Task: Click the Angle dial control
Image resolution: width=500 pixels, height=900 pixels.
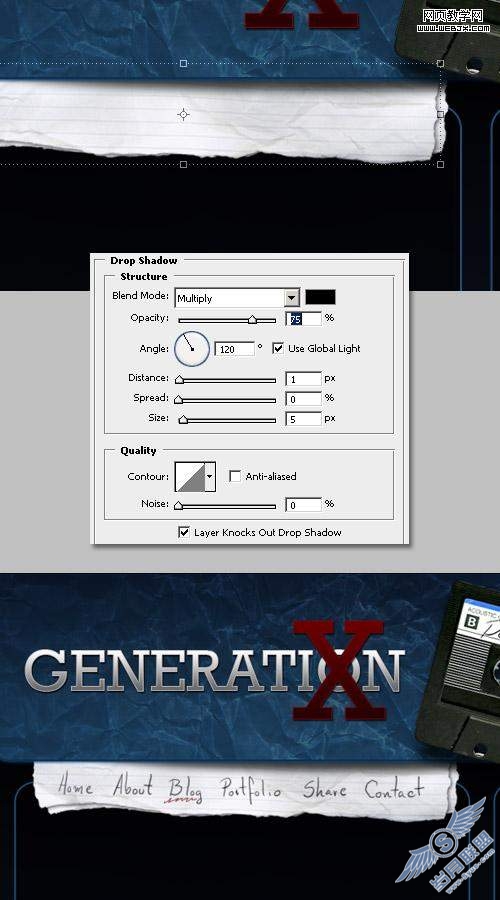Action: pos(192,348)
